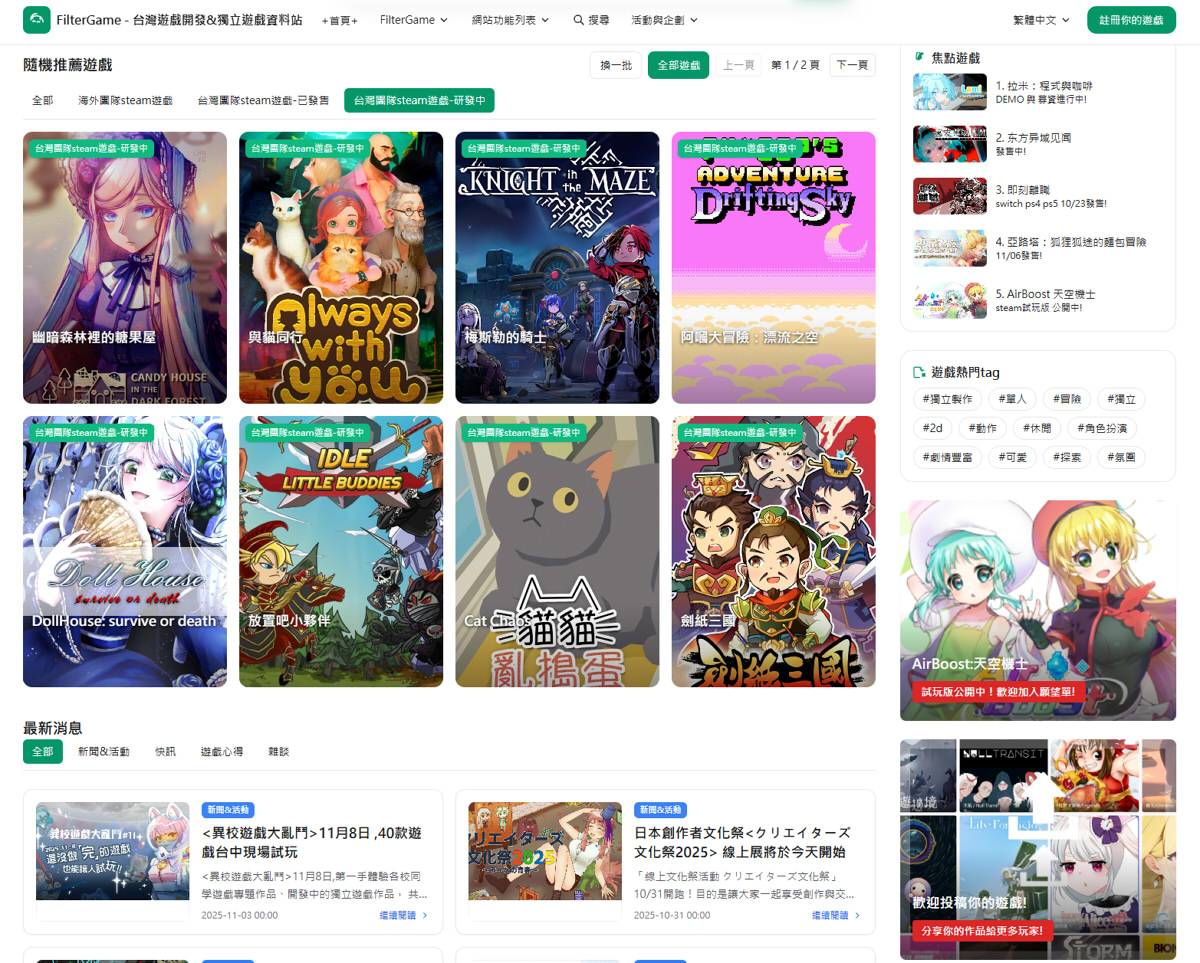Select the 海外團隊steam遊戲 filter tab

tap(126, 101)
